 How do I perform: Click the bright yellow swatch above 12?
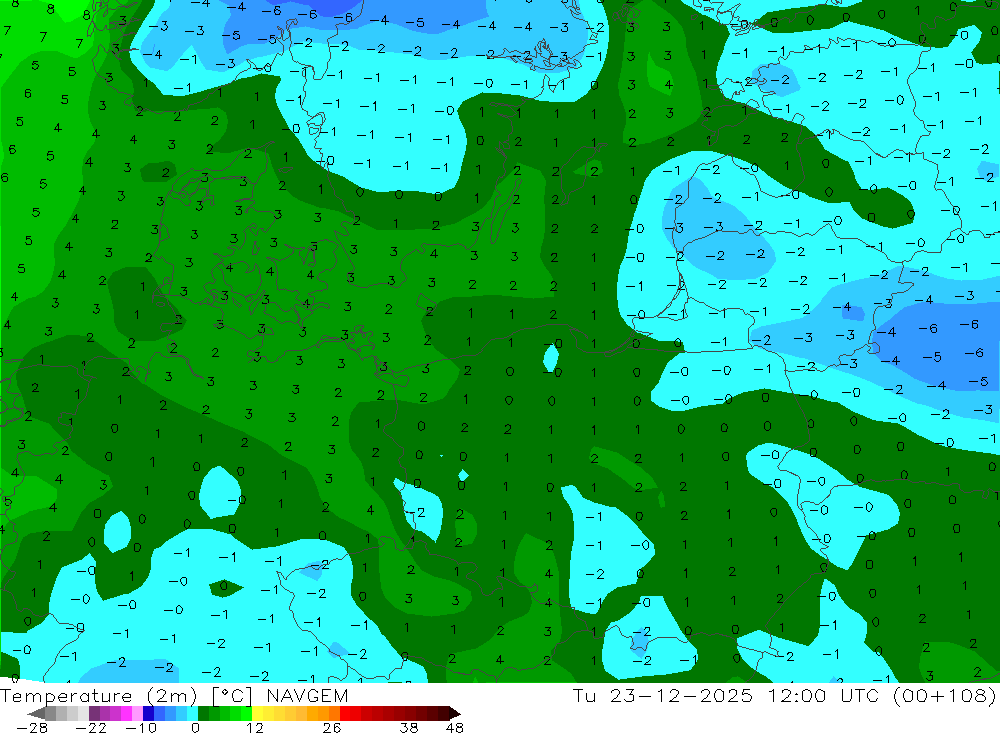tap(257, 713)
